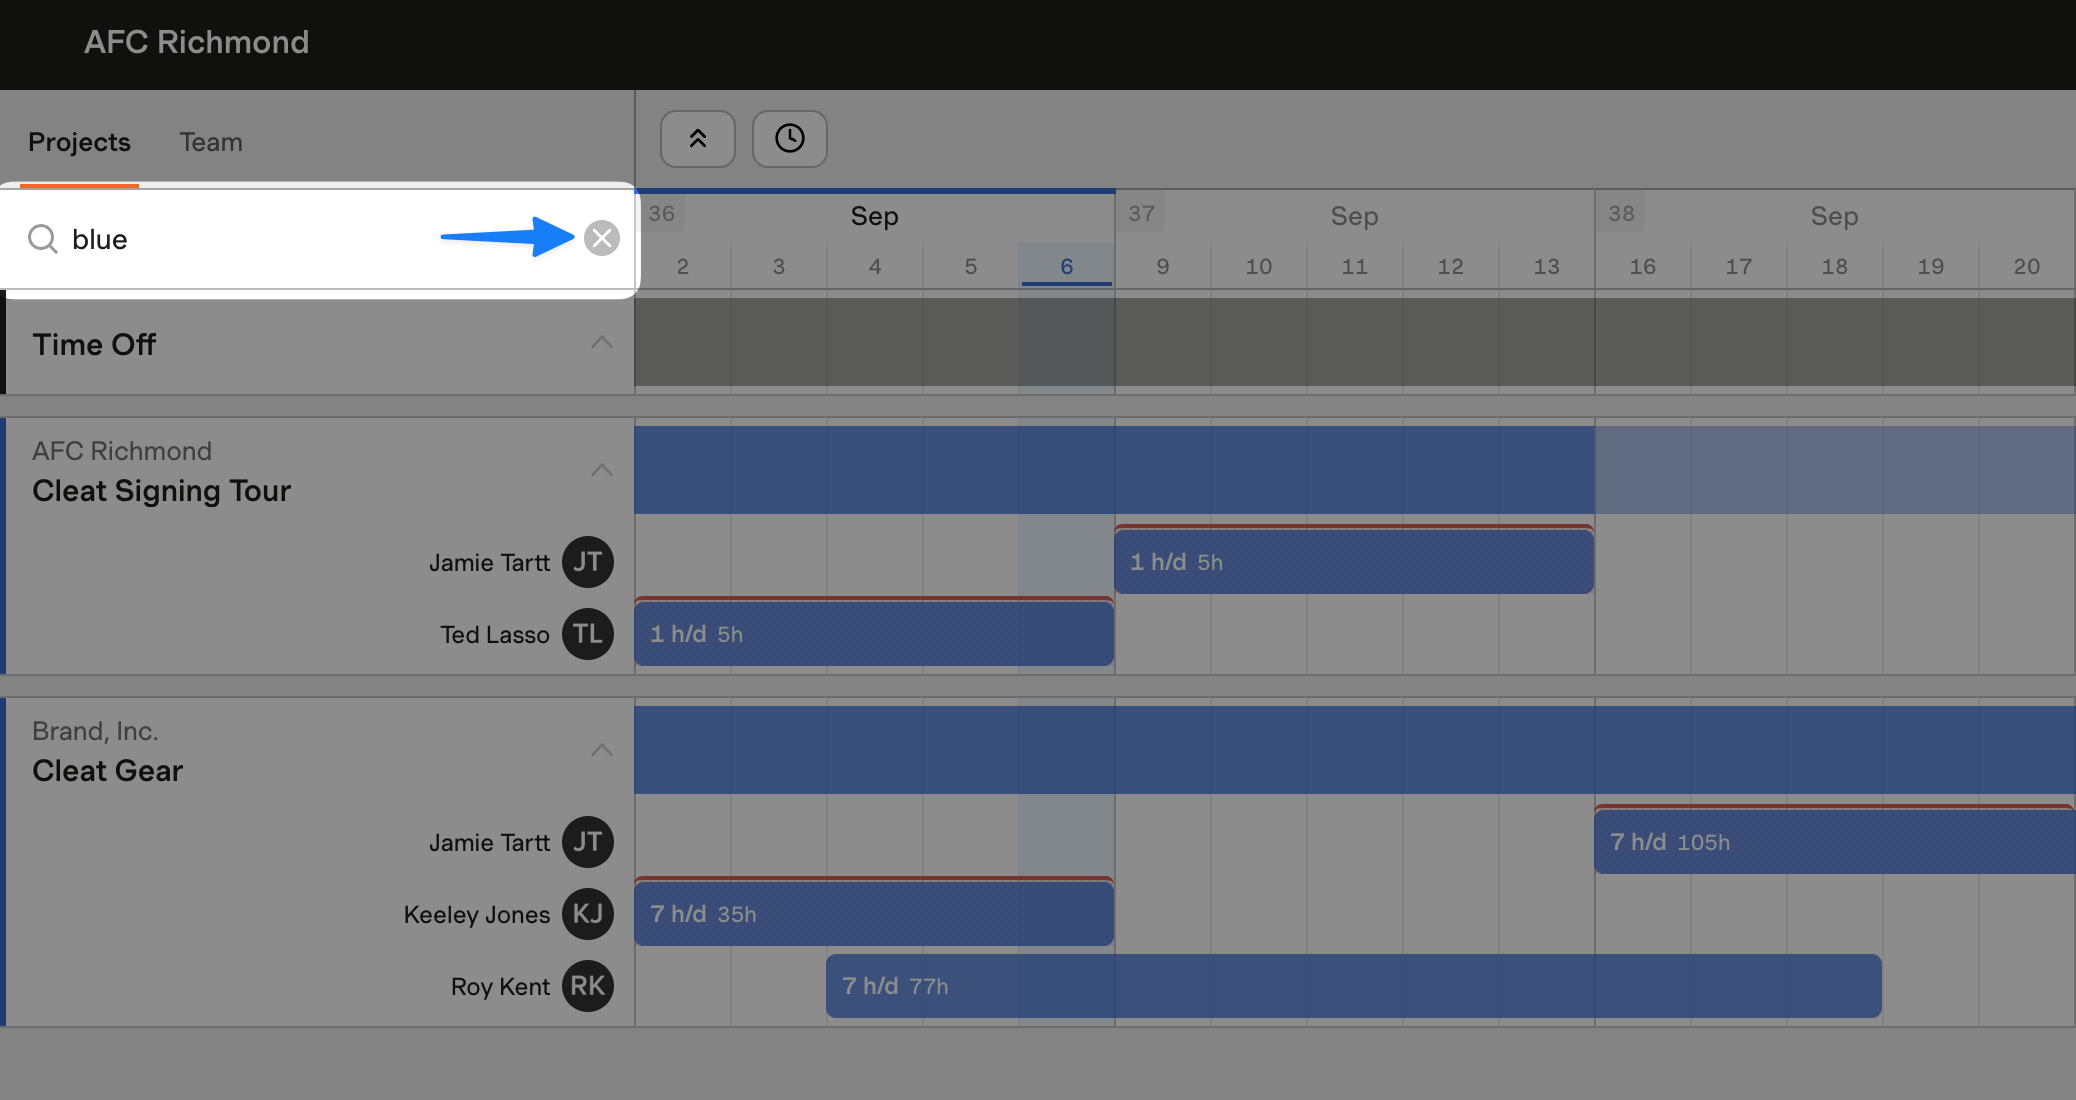2076x1100 pixels.
Task: Open the clock time view button
Action: click(790, 138)
